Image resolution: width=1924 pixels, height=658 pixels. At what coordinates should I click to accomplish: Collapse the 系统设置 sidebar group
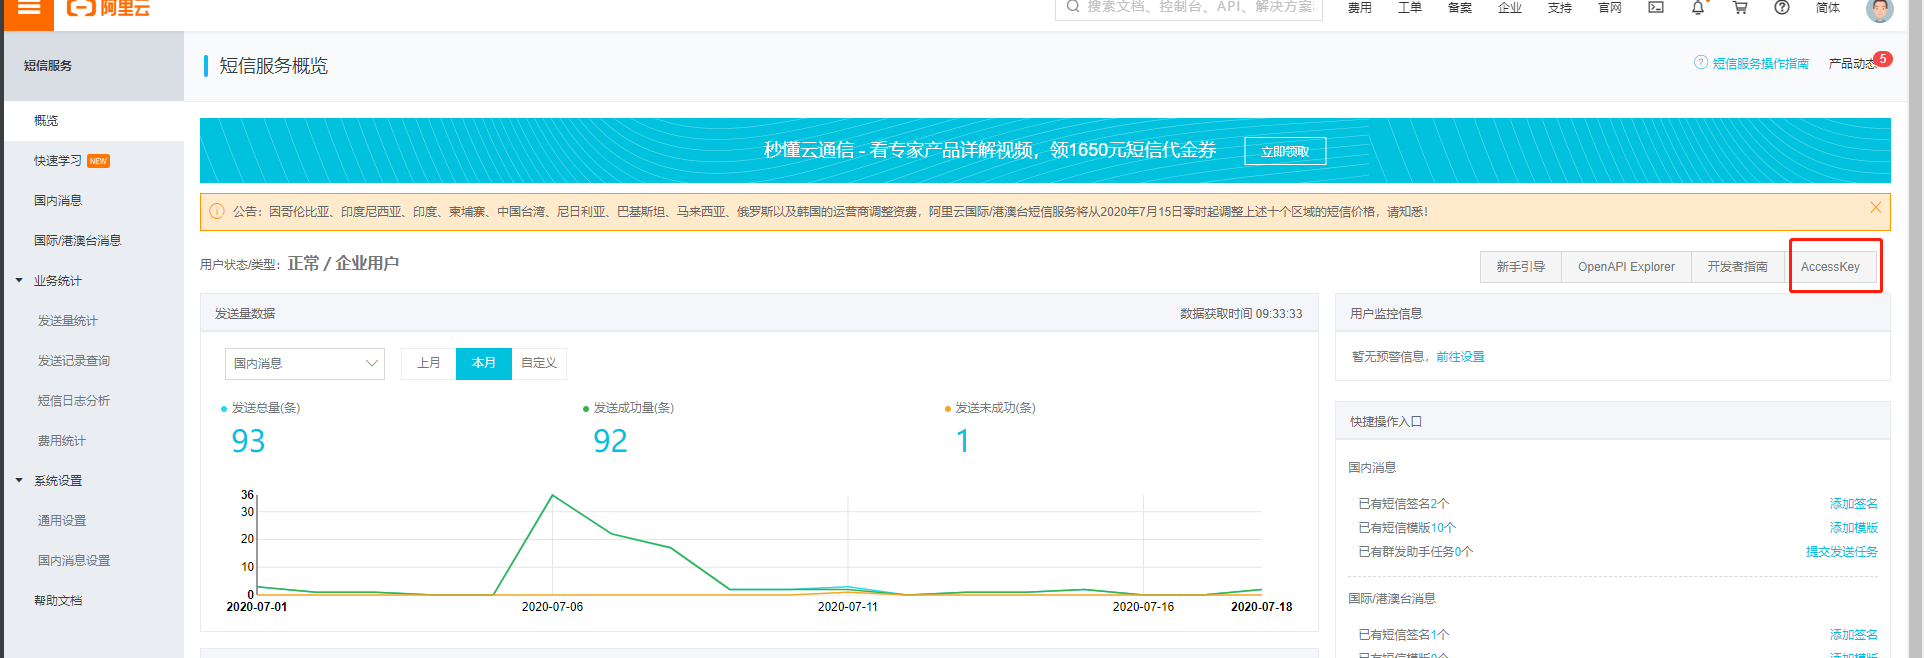click(x=19, y=480)
